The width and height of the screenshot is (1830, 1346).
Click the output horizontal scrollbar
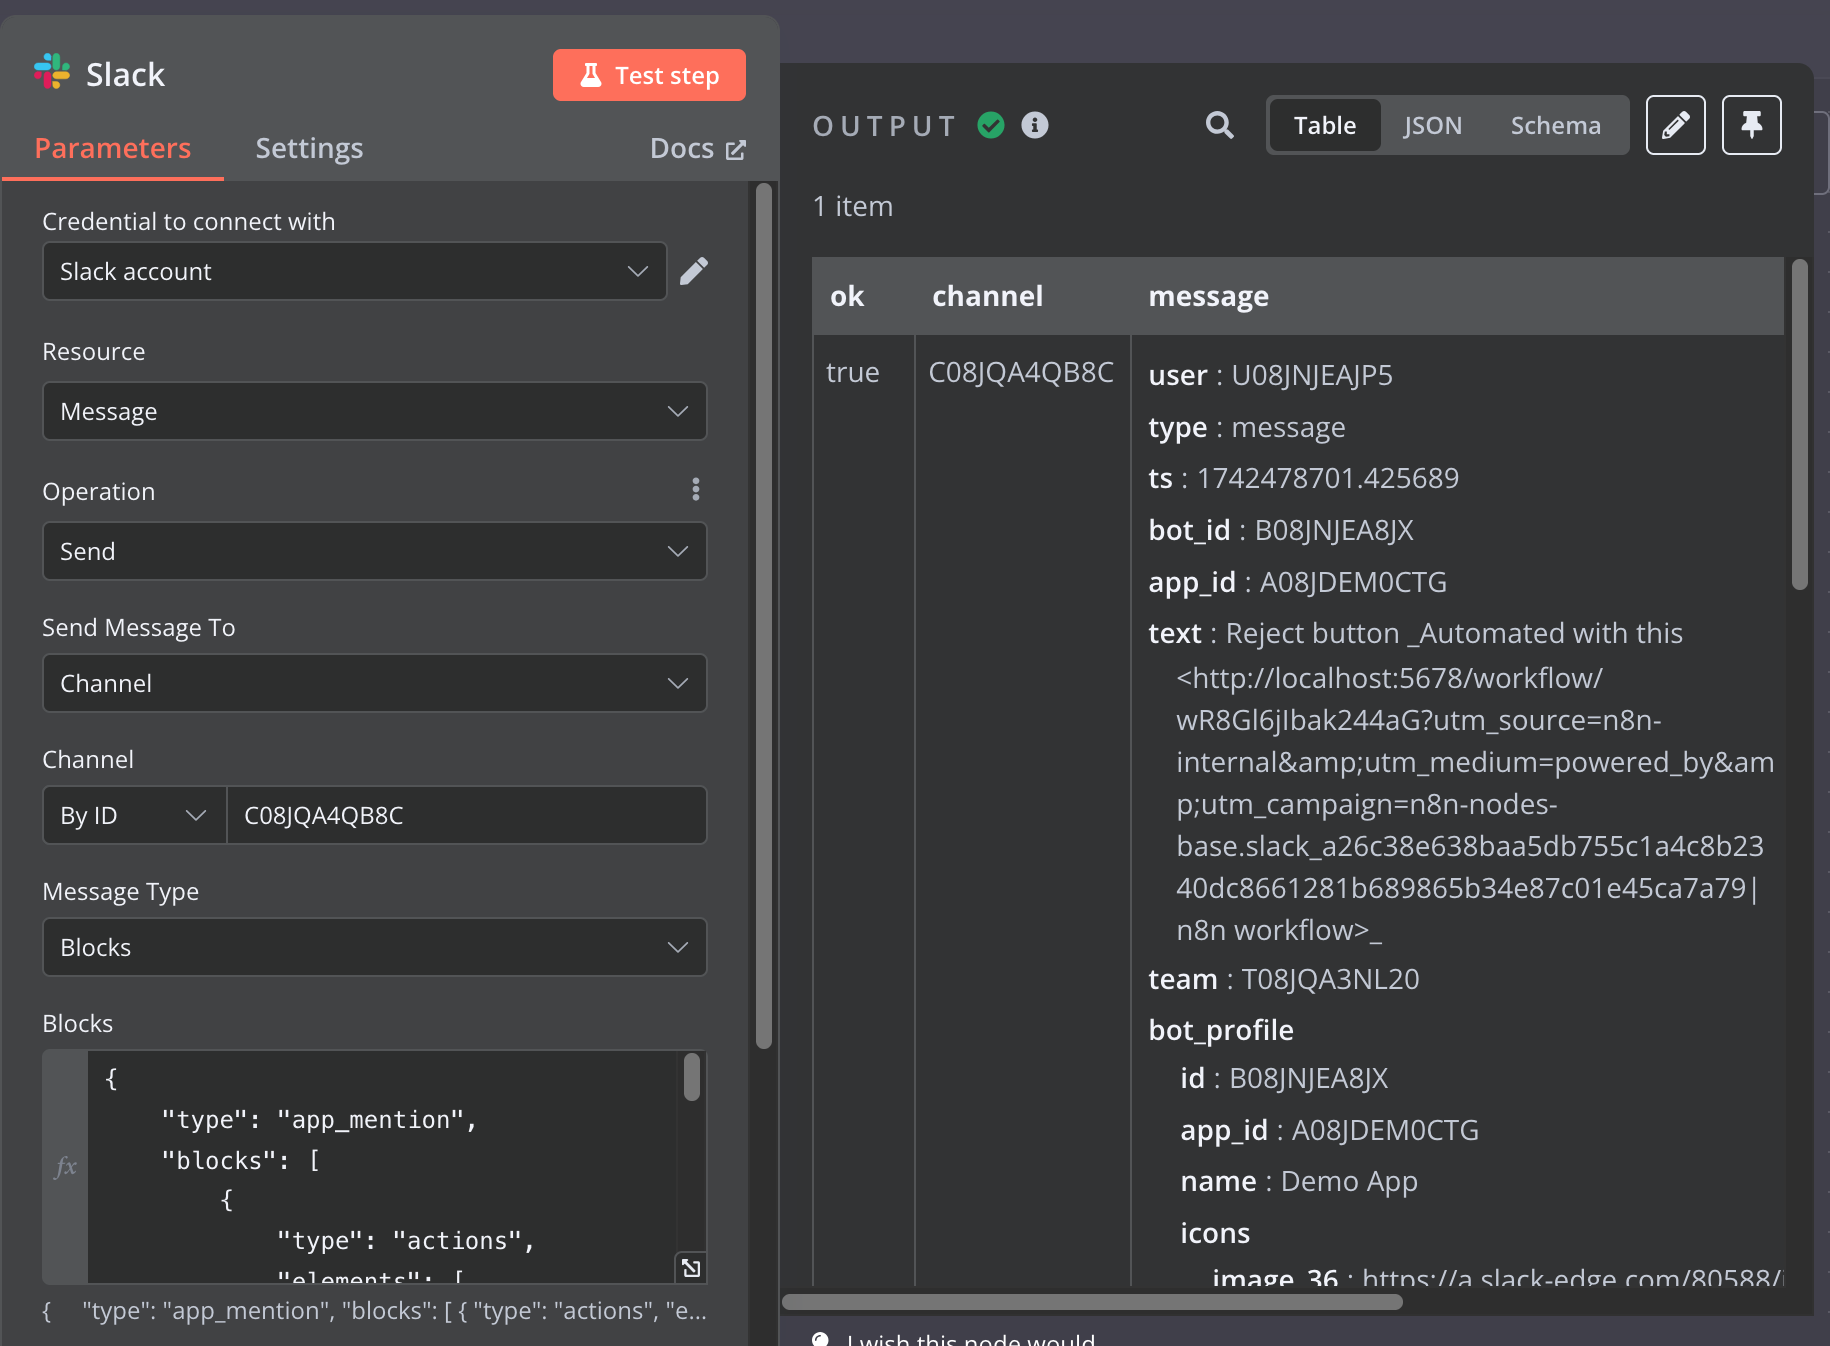(1092, 1302)
